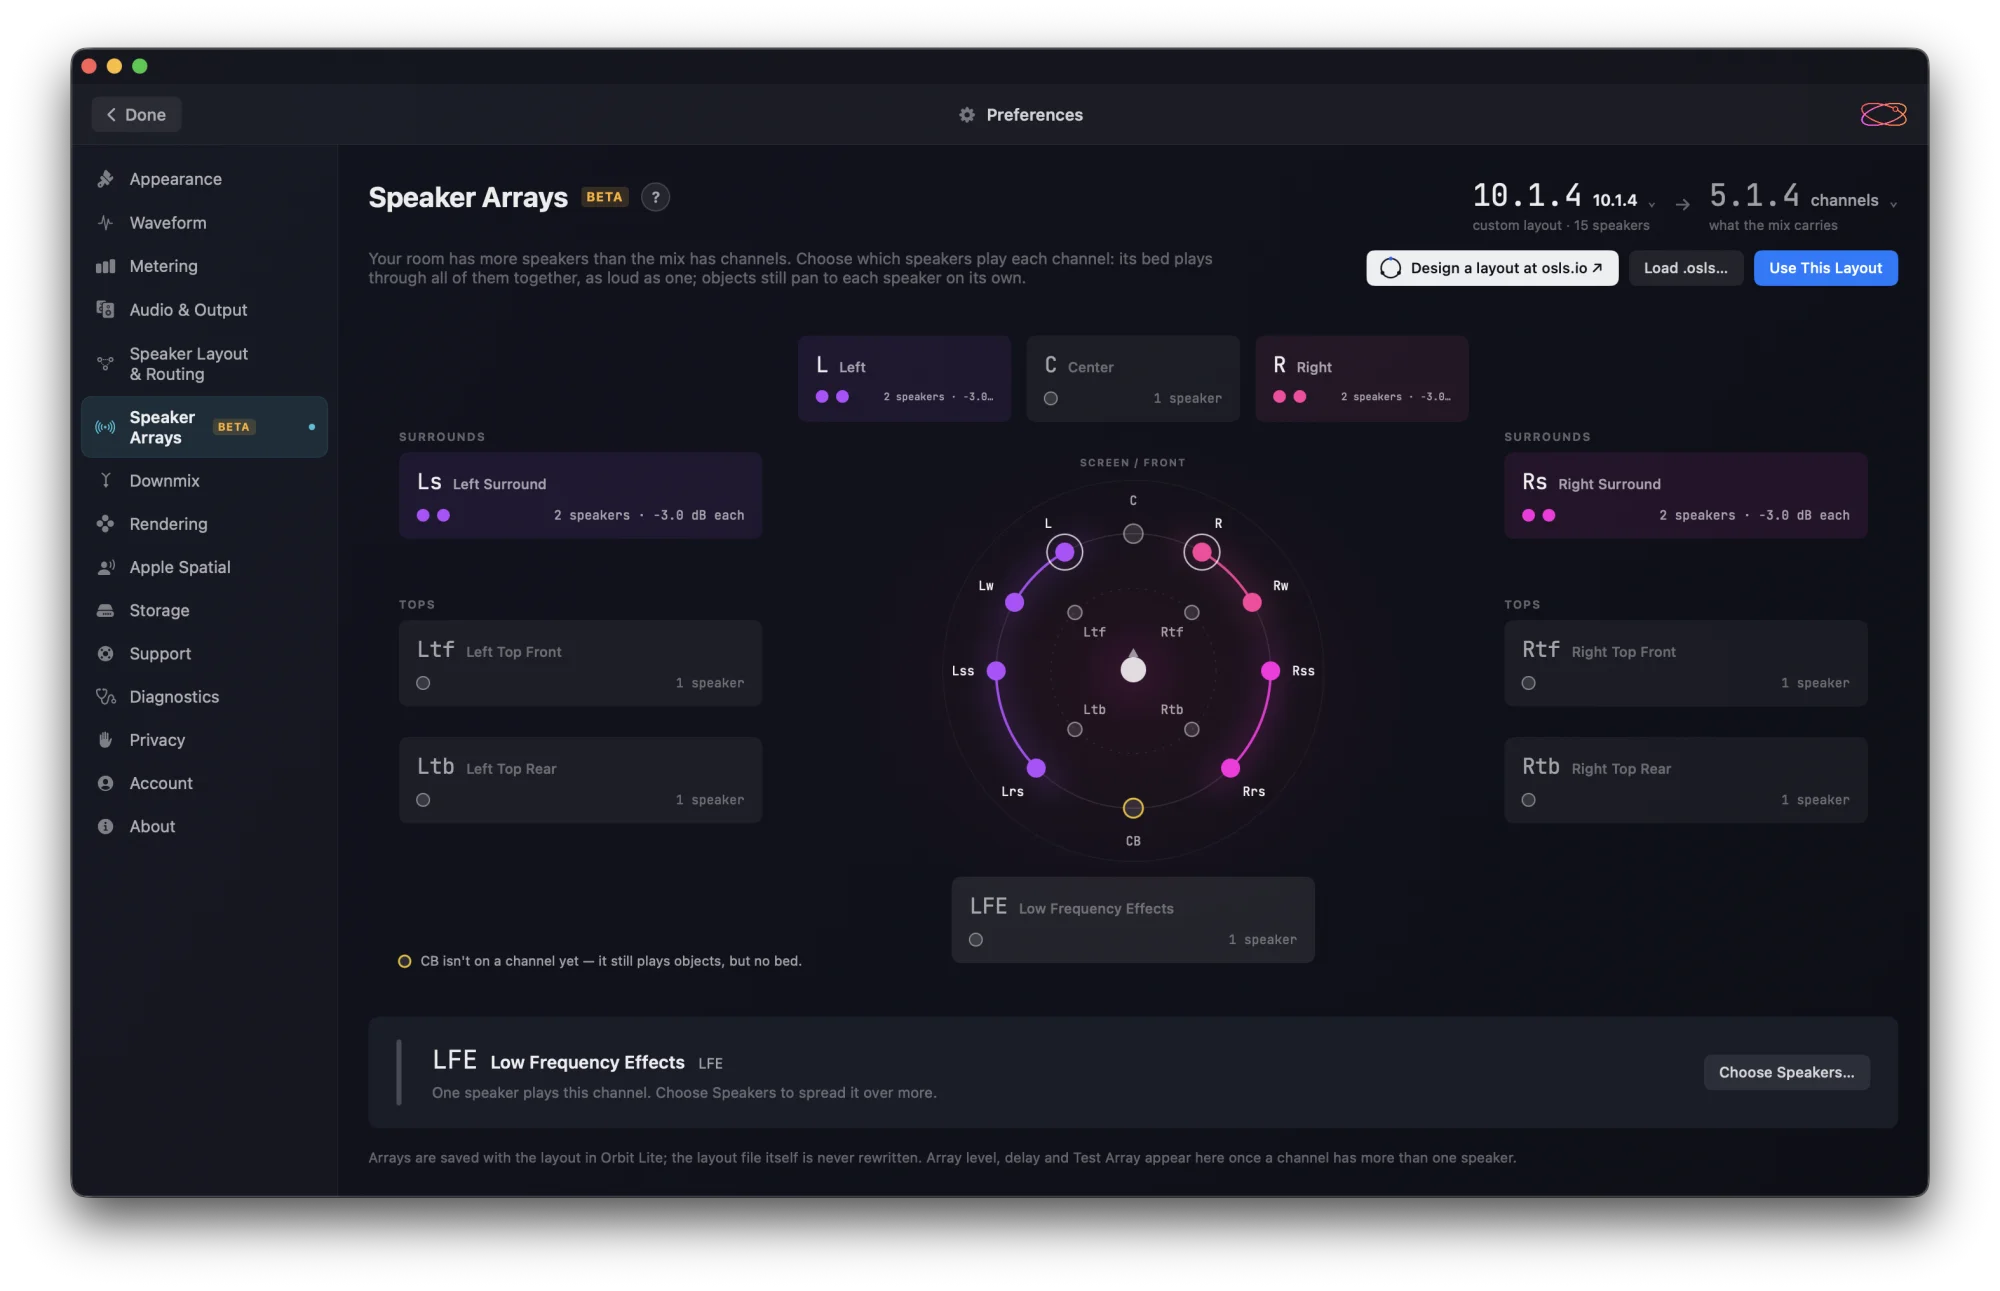2000x1291 pixels.
Task: Select the Rs Right Surround card
Action: 1685,496
